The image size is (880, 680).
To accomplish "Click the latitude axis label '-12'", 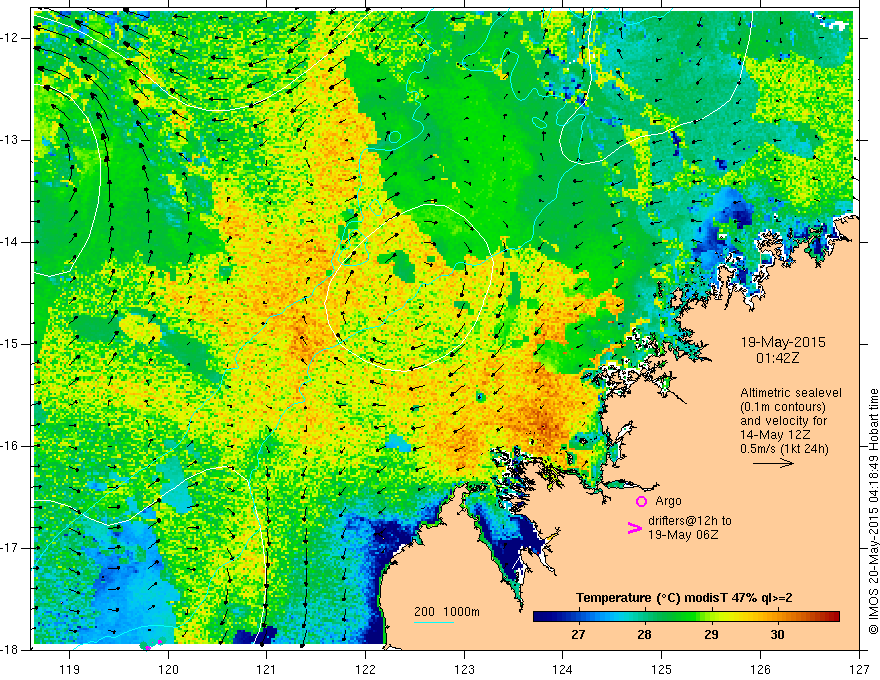I will click(10, 38).
